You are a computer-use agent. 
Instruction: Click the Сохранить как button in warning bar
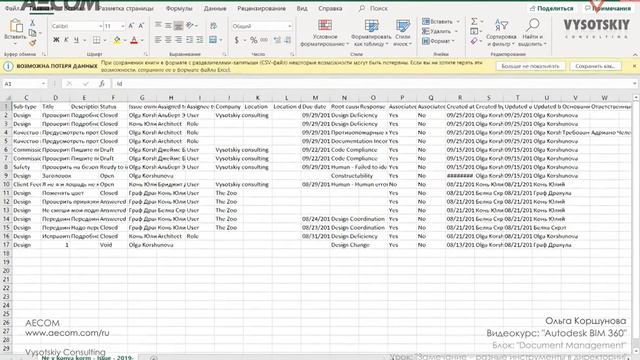click(595, 66)
